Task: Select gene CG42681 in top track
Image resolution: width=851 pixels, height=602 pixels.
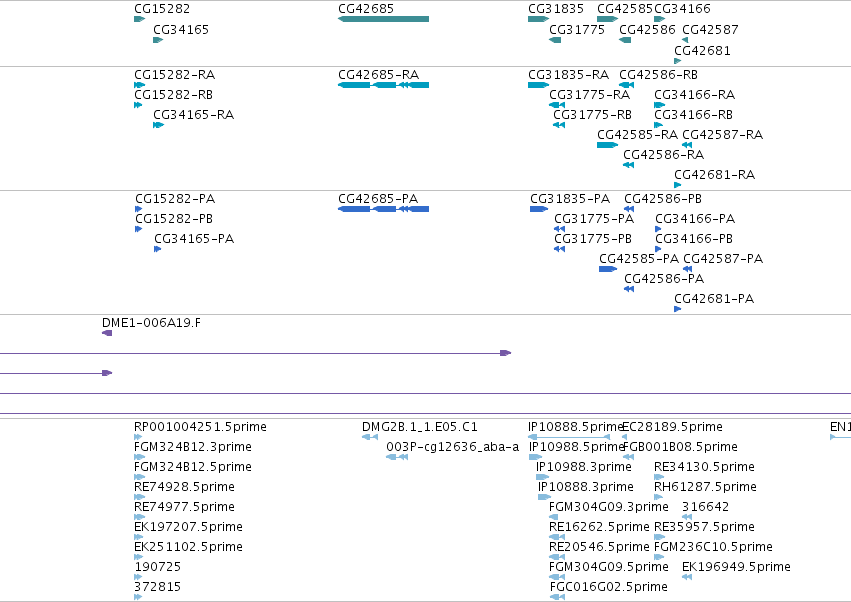Action: tap(677, 61)
